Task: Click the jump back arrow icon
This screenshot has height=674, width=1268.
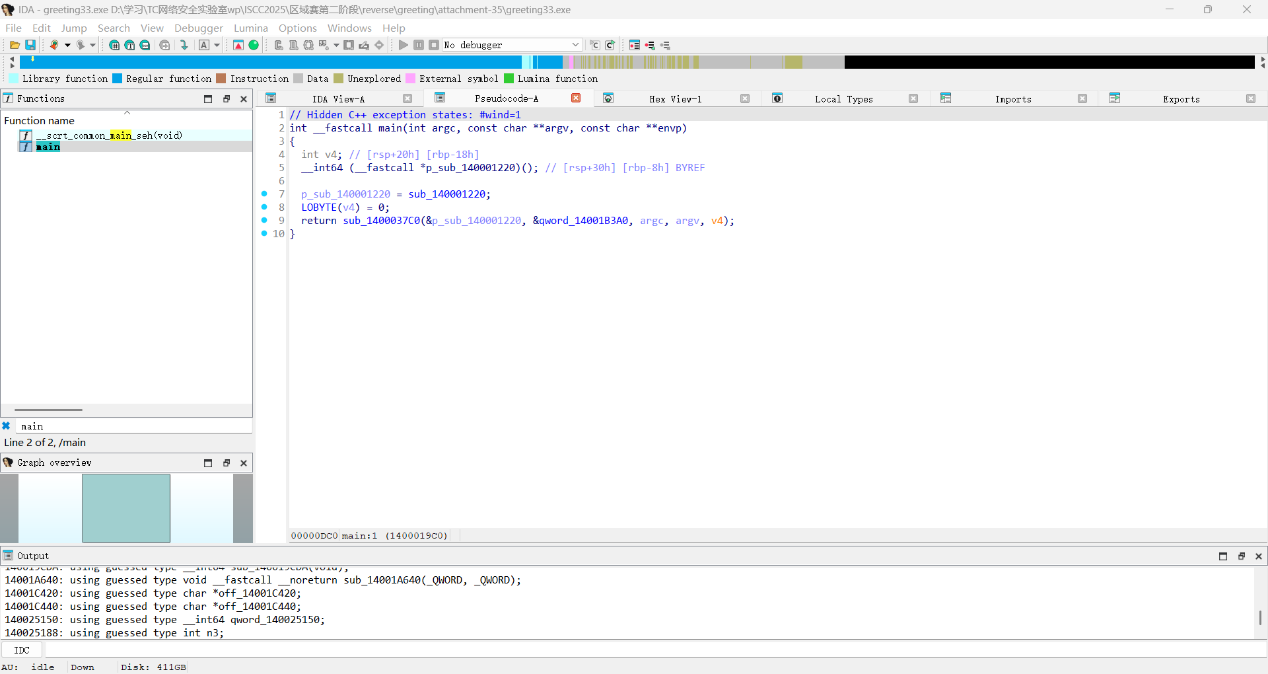Action: tap(53, 45)
